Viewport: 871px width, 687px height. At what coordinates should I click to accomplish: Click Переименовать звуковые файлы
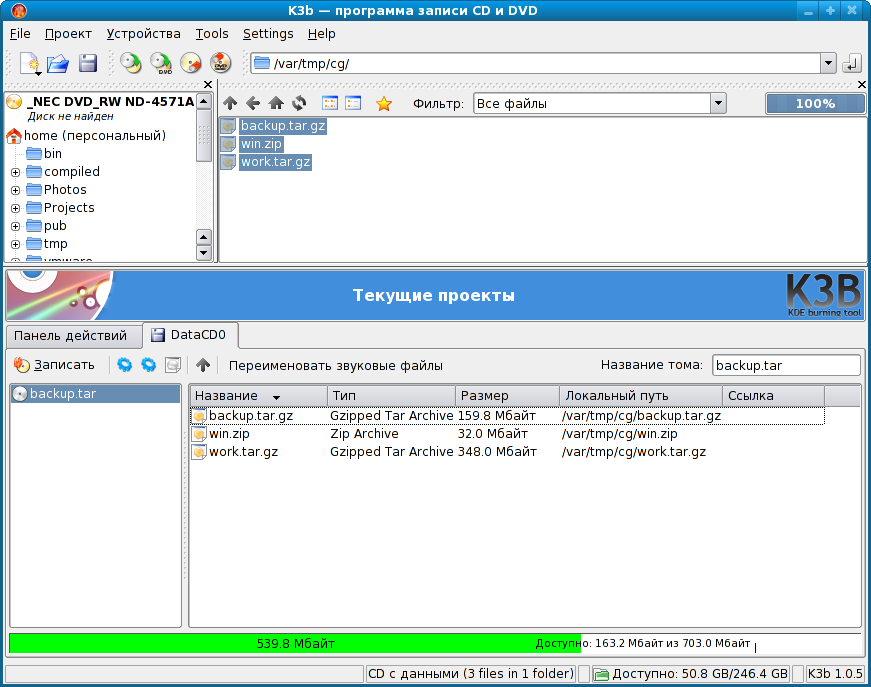[336, 365]
